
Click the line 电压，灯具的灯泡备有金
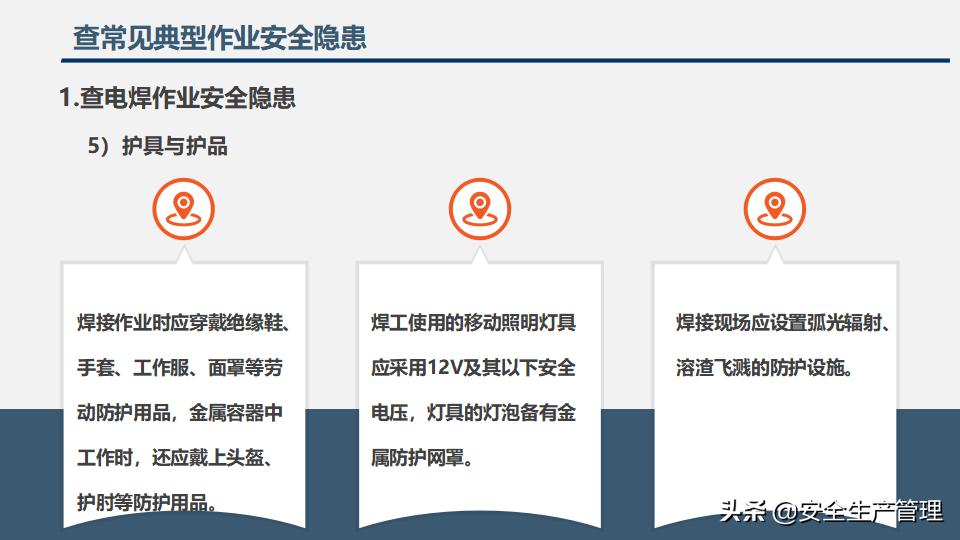(x=473, y=412)
